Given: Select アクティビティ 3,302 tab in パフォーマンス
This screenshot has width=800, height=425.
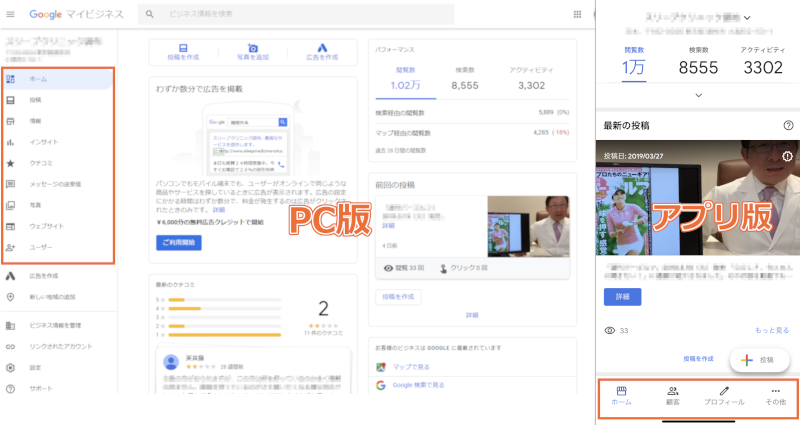Looking at the screenshot, I should [531, 79].
